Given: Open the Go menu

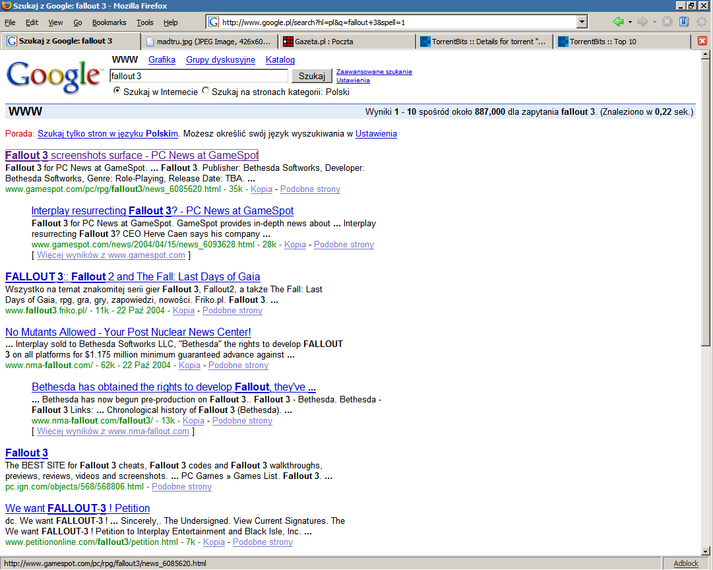Looking at the screenshot, I should click(x=78, y=22).
